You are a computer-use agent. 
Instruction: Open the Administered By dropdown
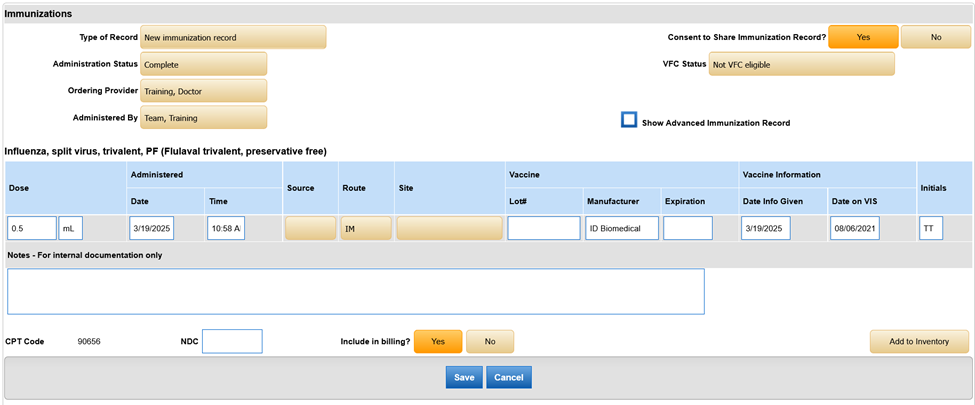tap(203, 118)
